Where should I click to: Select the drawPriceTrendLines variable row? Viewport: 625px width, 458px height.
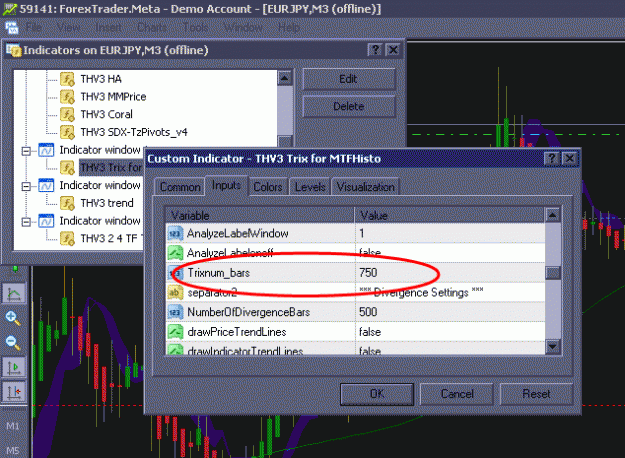[x=355, y=332]
